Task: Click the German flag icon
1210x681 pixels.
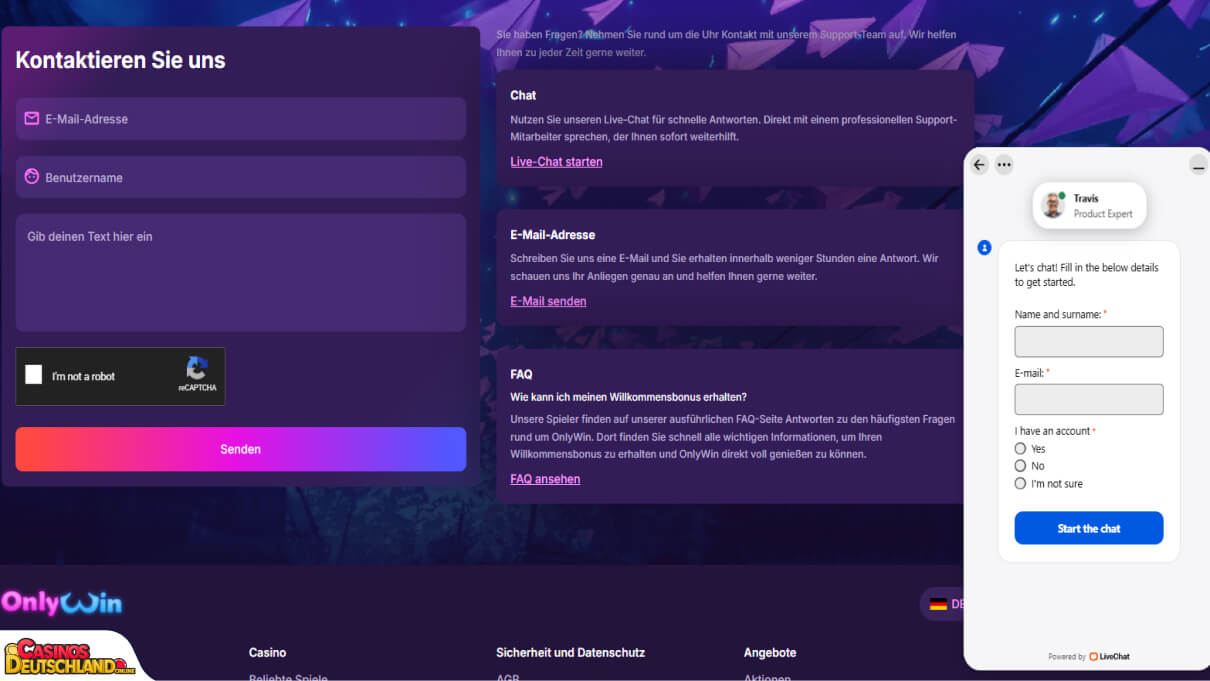Action: (938, 604)
